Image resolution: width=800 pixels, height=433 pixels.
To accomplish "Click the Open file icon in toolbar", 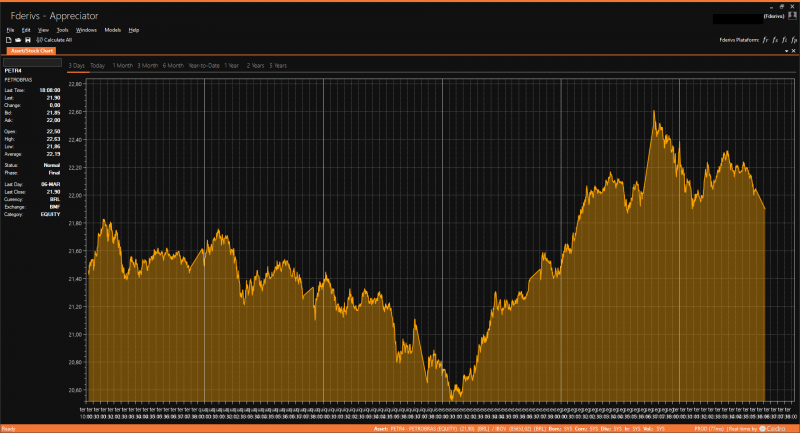I will click(x=17, y=40).
